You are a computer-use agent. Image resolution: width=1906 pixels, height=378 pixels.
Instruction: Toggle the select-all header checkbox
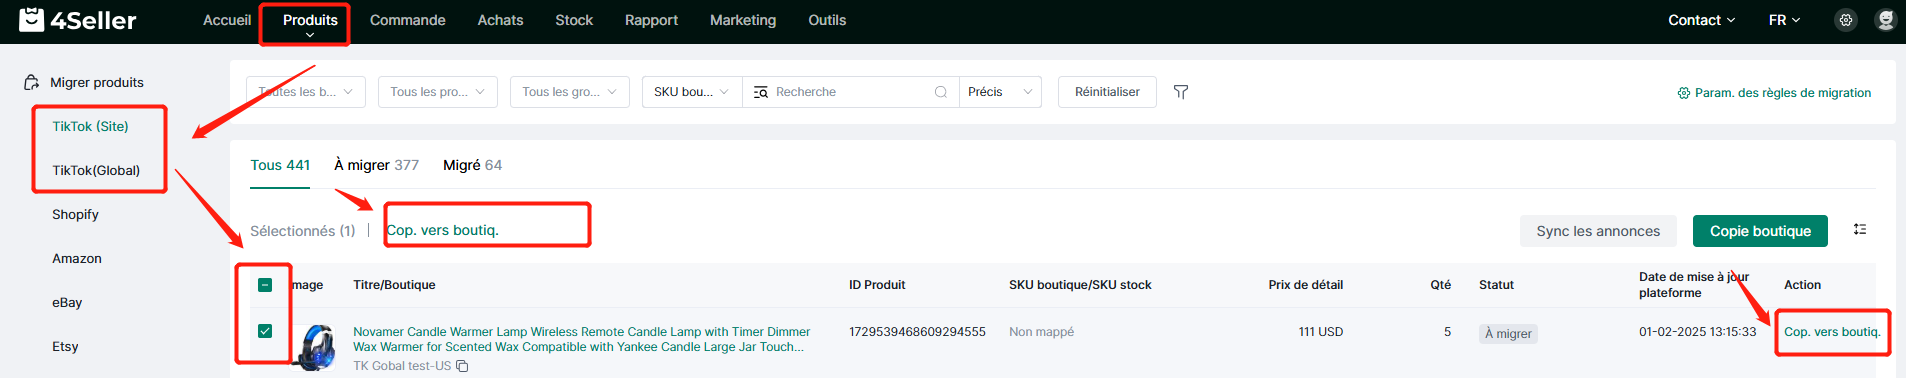tap(265, 285)
